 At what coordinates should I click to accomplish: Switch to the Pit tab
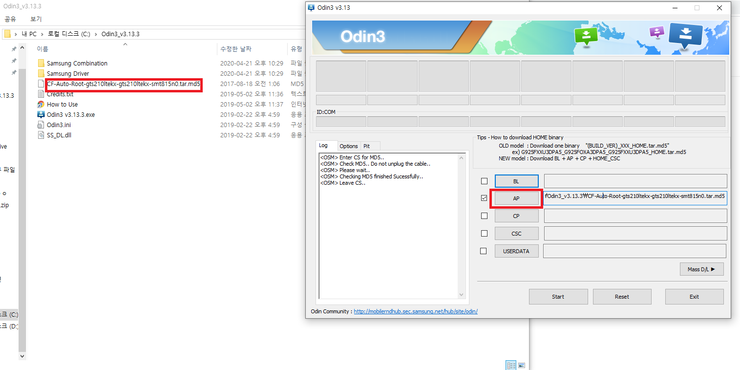(370, 146)
